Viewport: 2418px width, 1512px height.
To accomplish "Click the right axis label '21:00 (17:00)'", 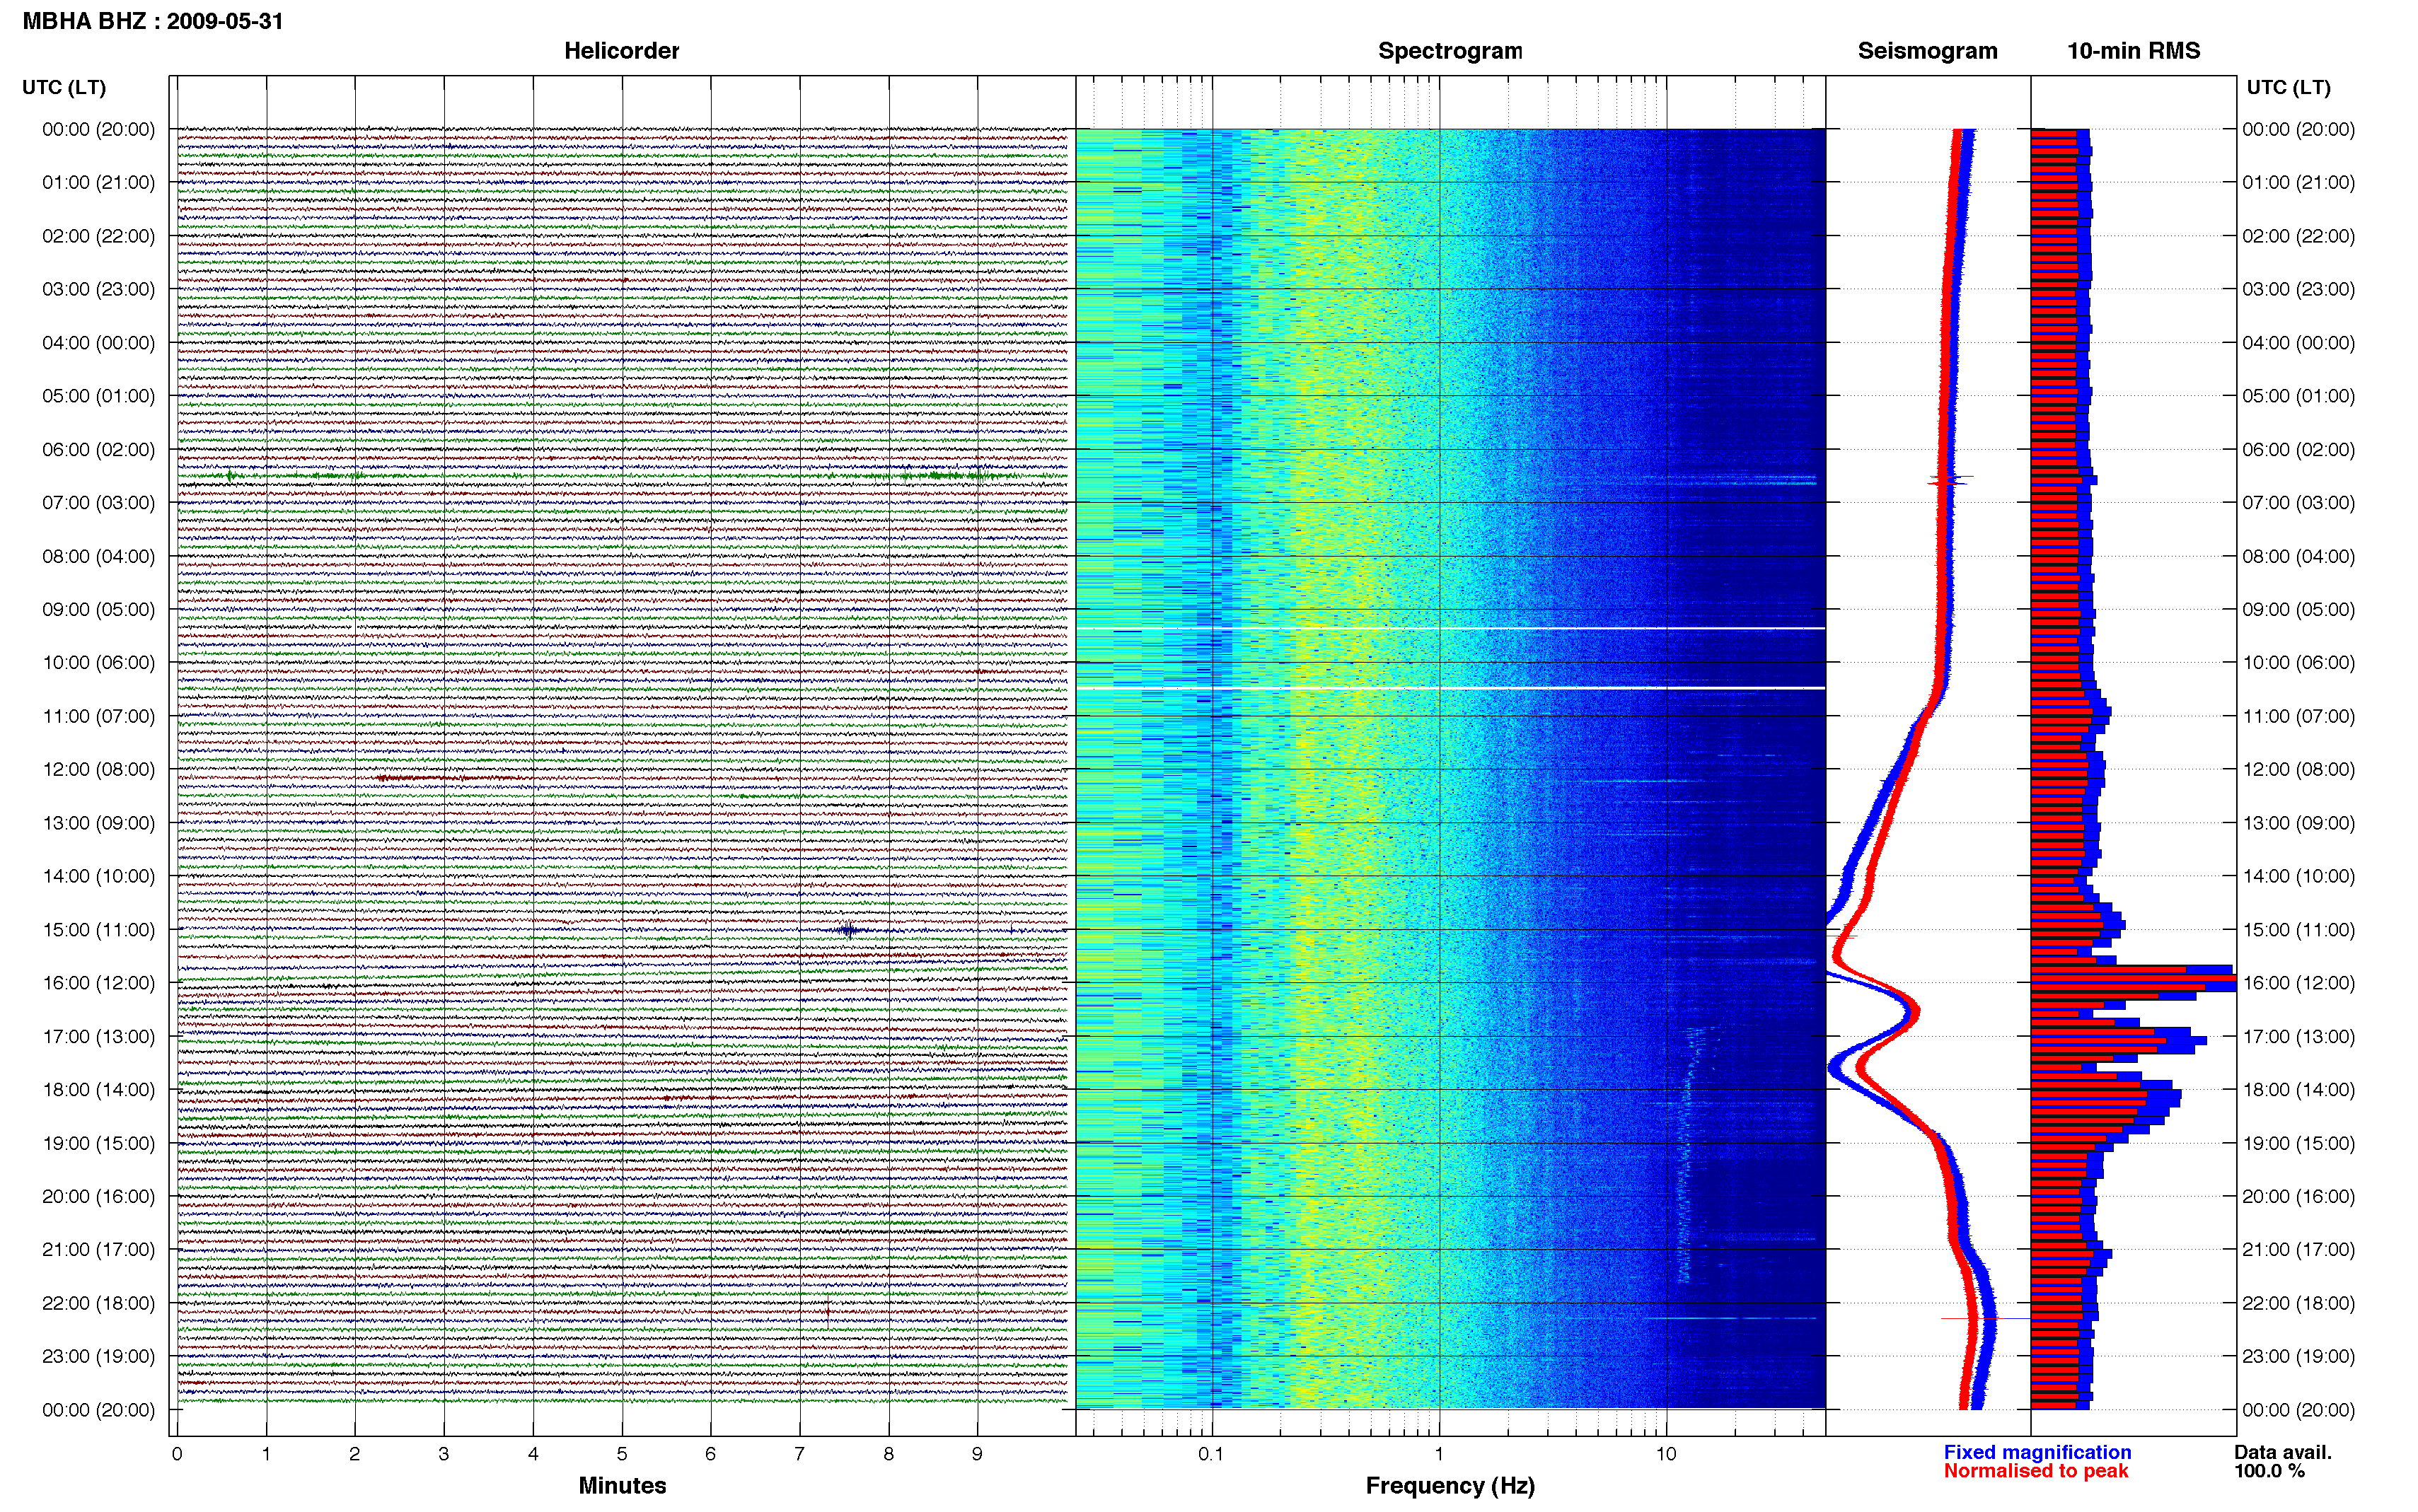I will [2298, 1250].
